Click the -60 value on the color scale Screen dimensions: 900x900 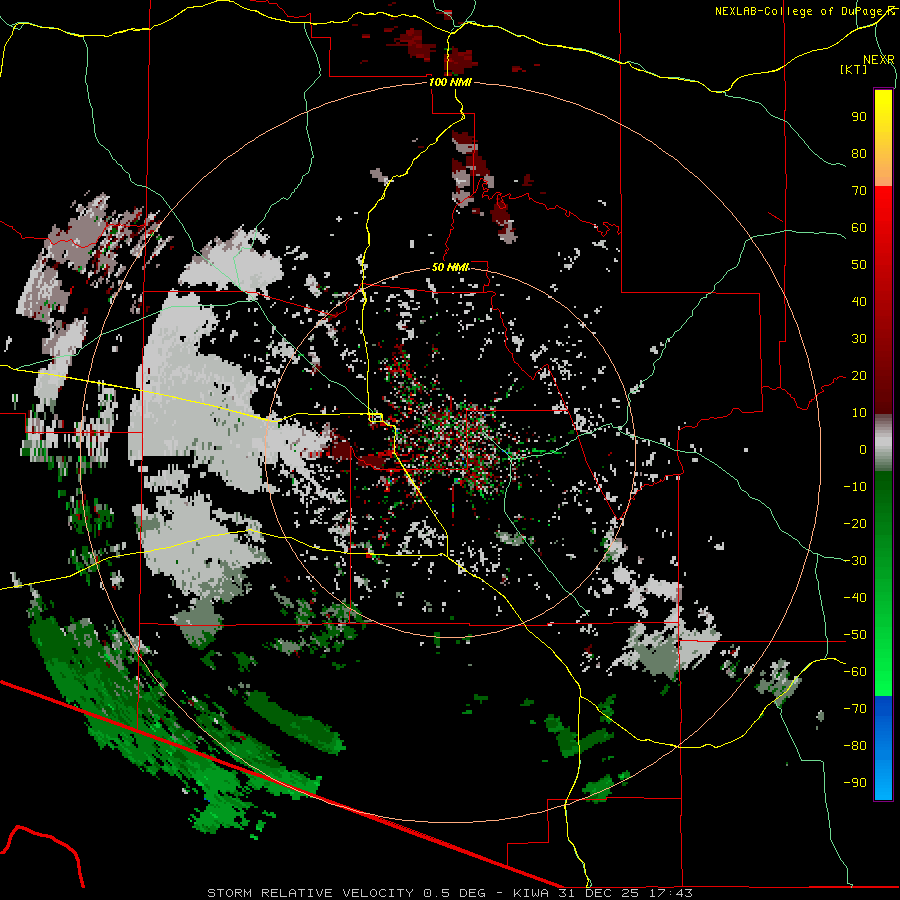click(x=855, y=672)
